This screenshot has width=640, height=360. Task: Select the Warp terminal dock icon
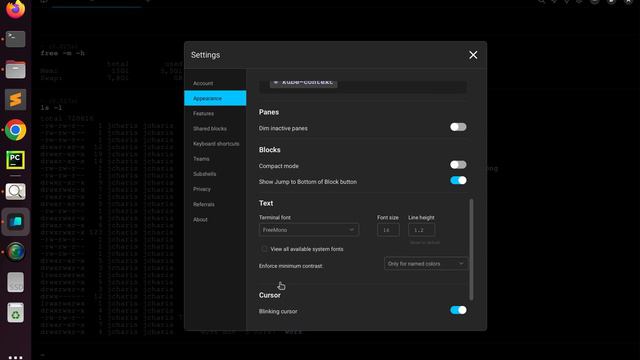[x=16, y=222]
